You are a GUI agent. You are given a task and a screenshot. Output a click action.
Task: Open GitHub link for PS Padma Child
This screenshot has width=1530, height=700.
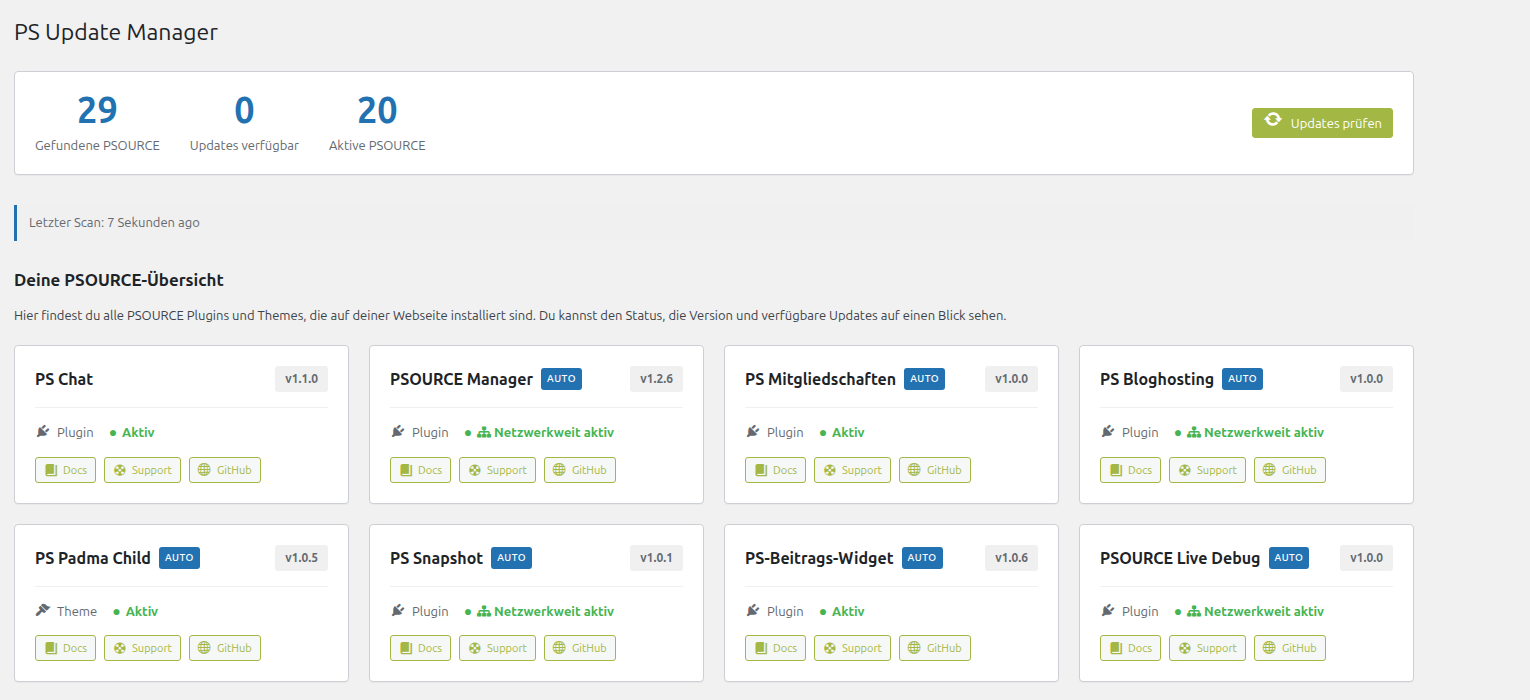pyautogui.click(x=225, y=648)
